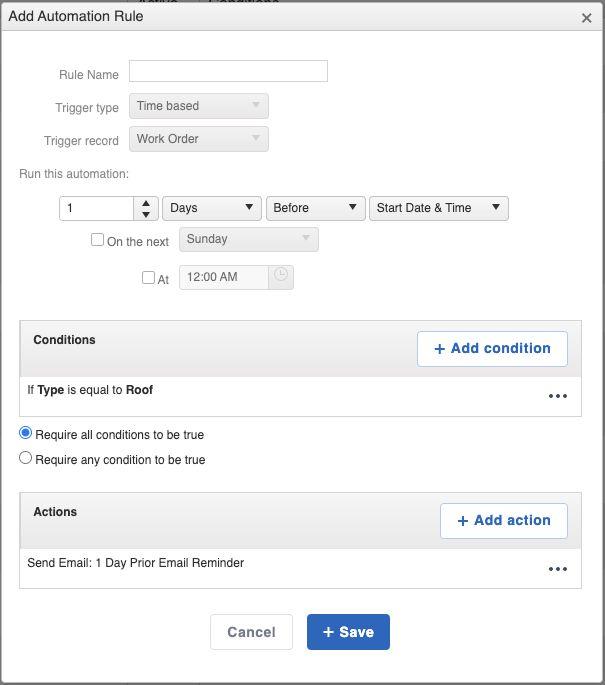Select 'Require all conditions to be true'
Screen dimensions: 605x685
26,433
